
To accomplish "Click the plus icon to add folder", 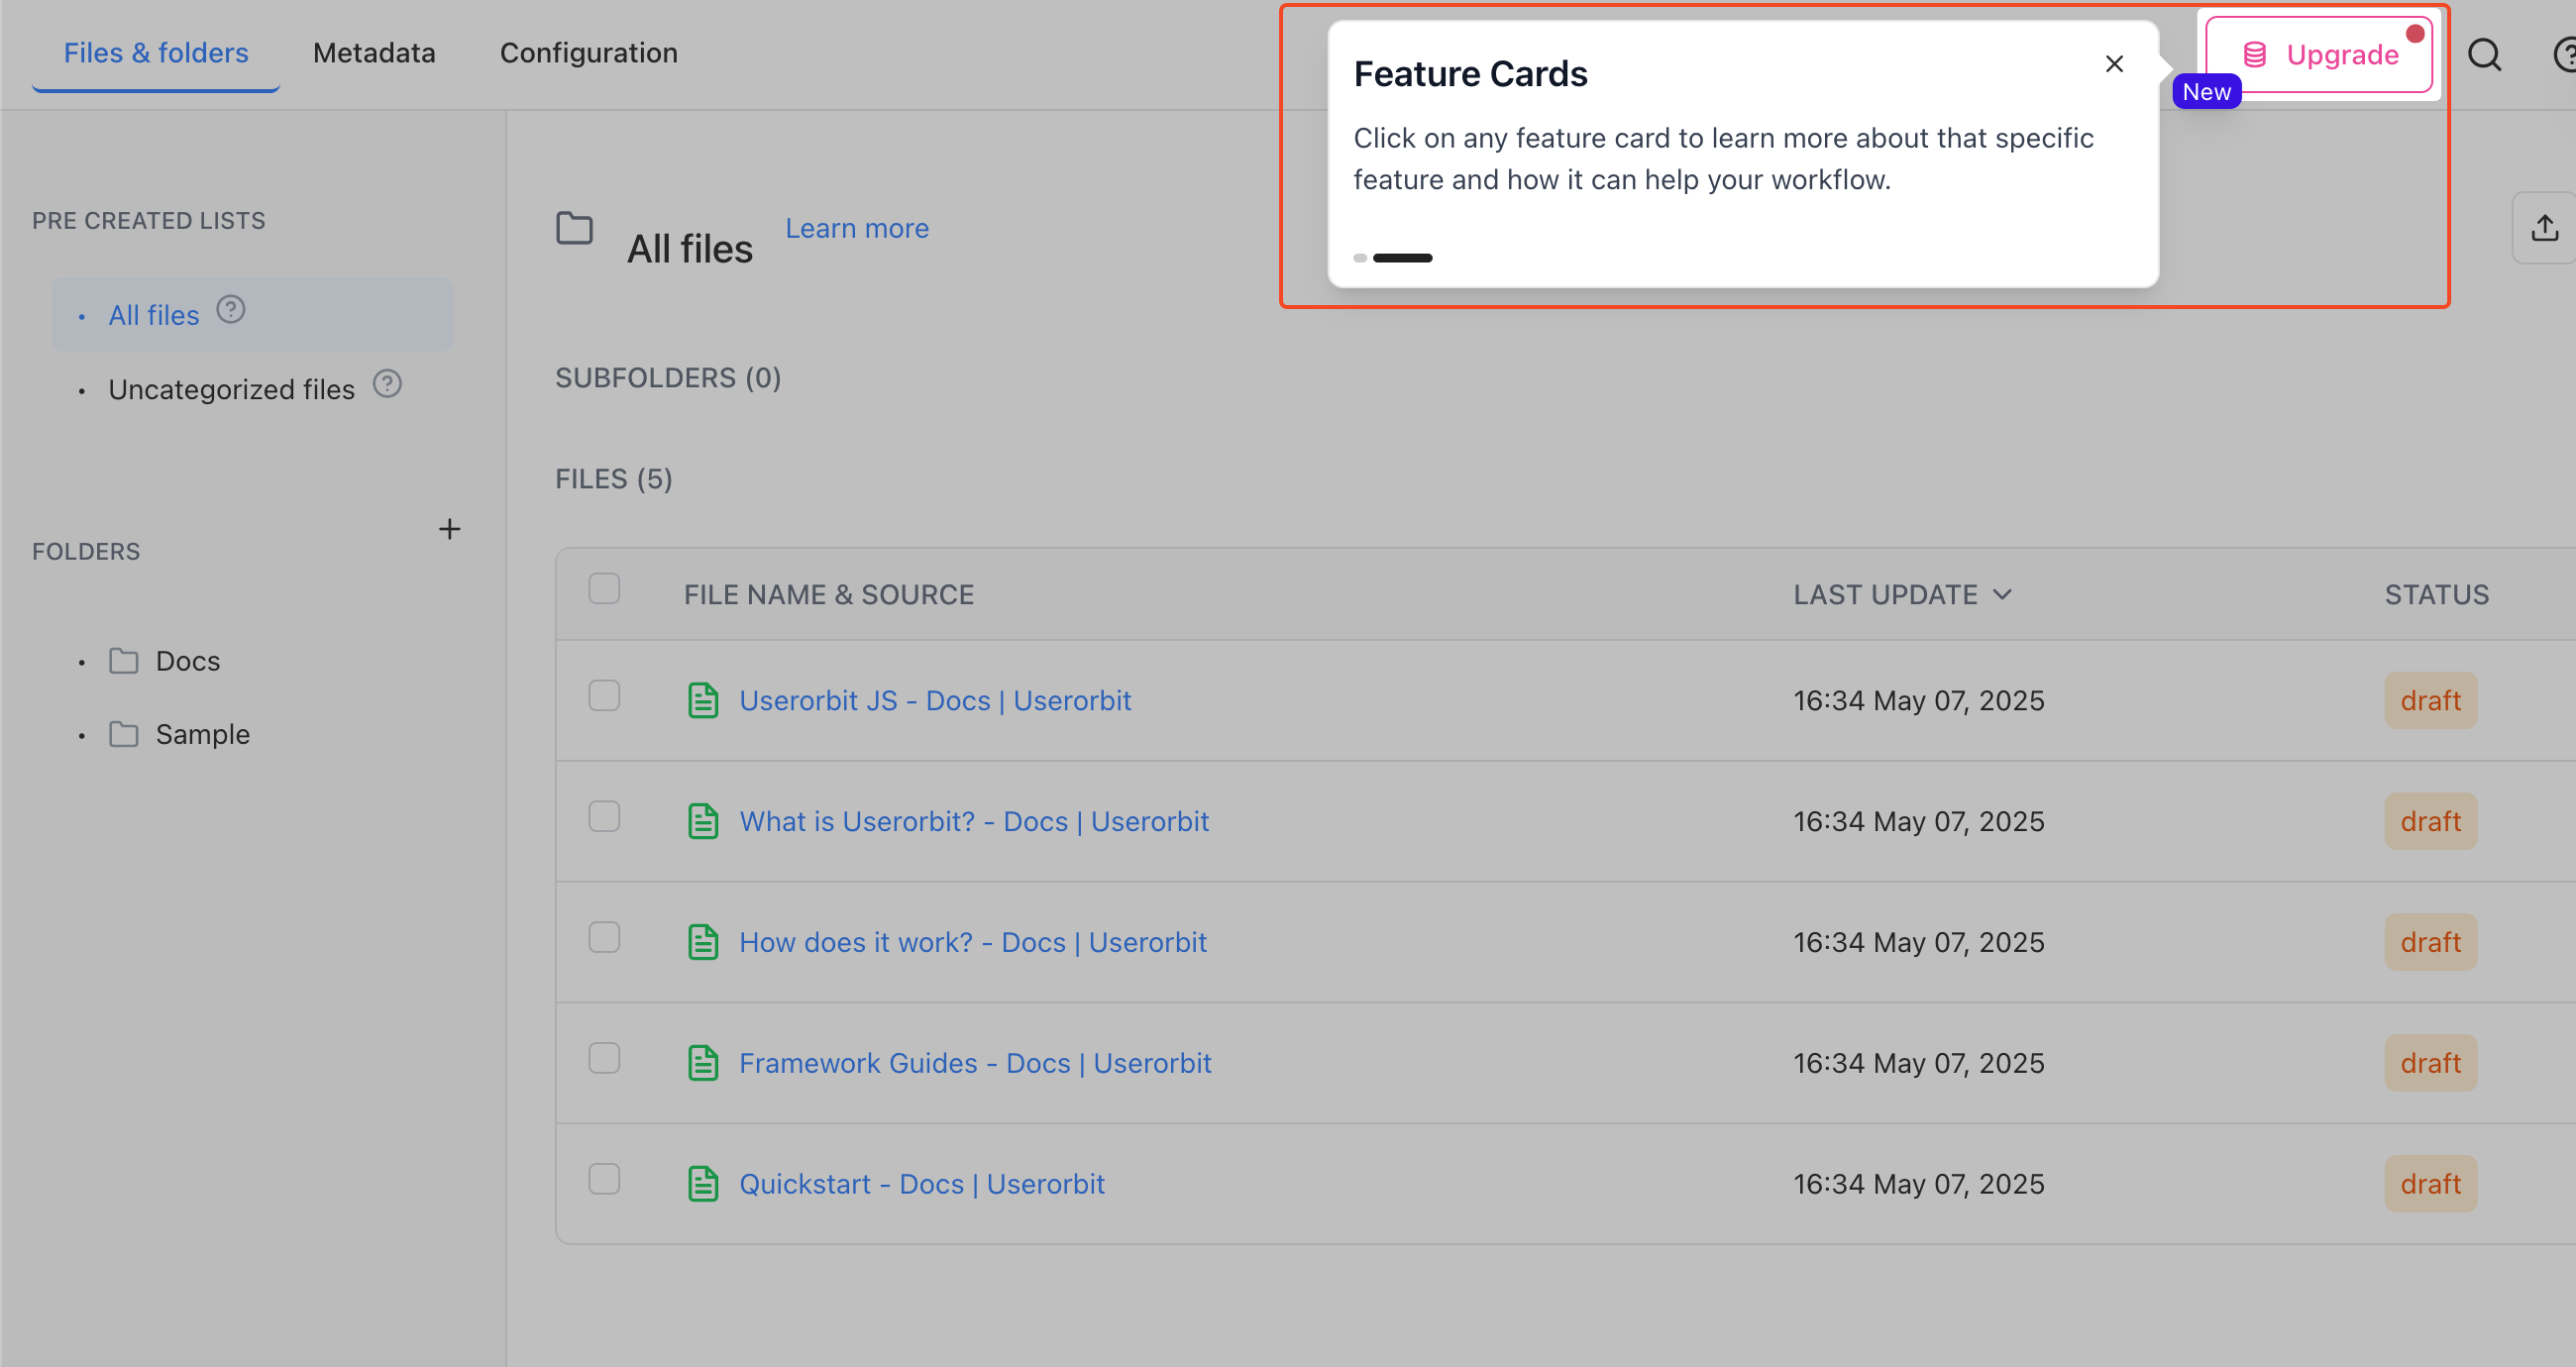I will [449, 529].
